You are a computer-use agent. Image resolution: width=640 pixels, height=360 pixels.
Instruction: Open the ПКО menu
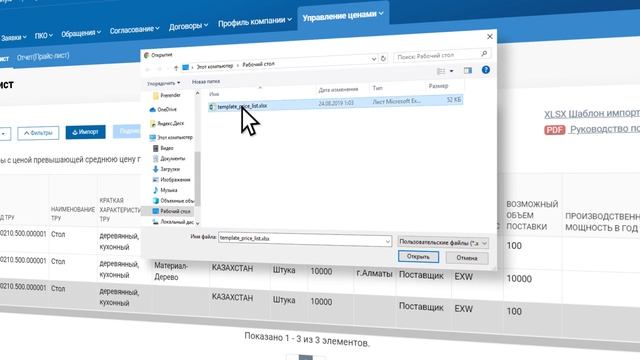point(44,36)
